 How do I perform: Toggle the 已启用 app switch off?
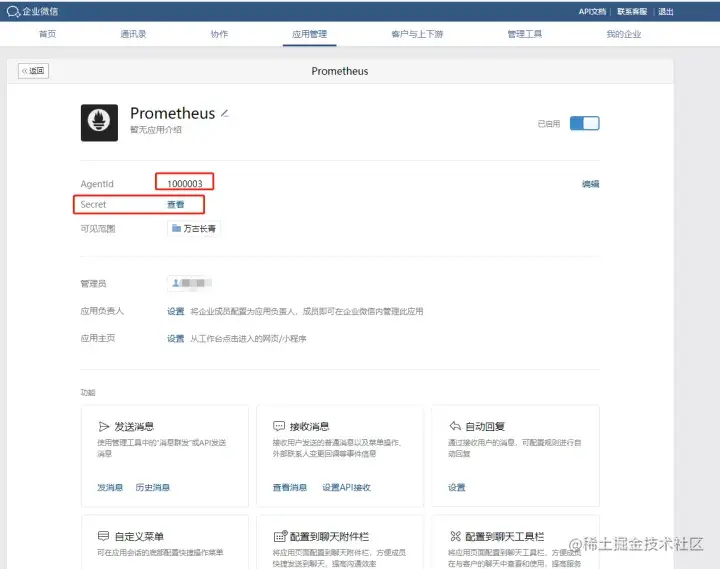click(585, 123)
